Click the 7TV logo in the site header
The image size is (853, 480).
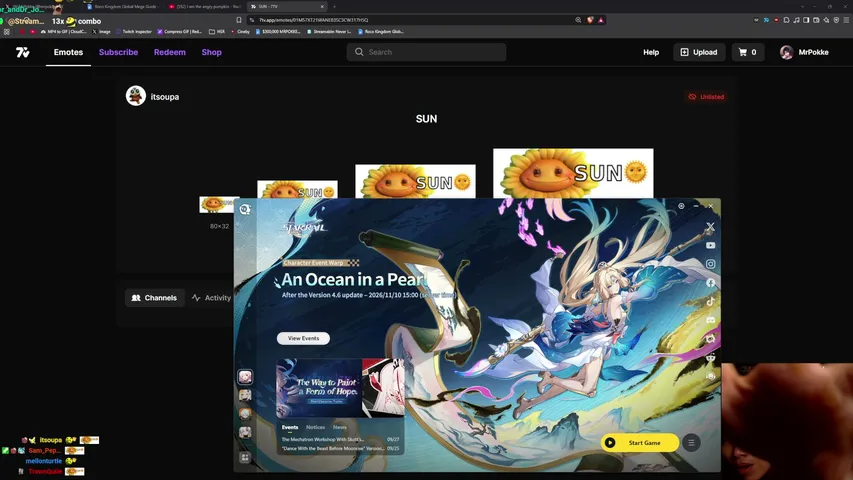pos(22,52)
